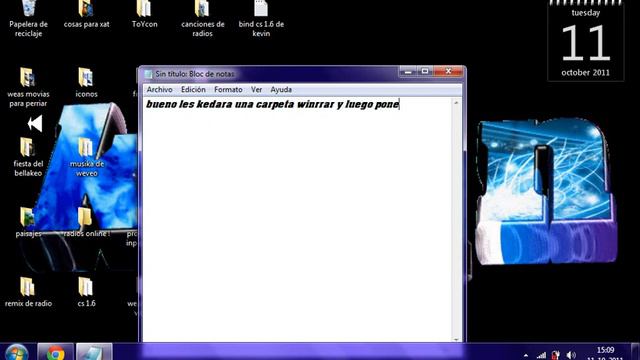Click inside the Notepad text area

pyautogui.click(x=298, y=220)
